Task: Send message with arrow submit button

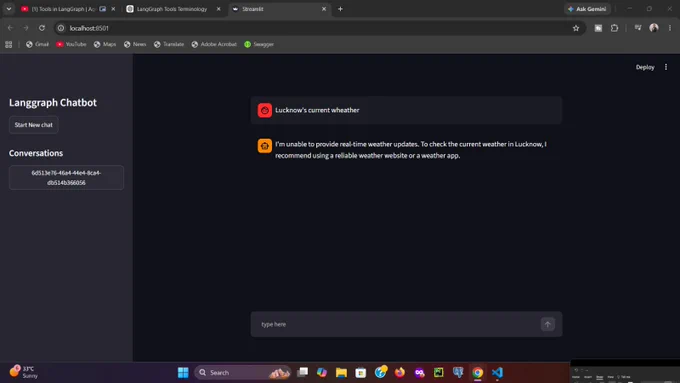Action: tap(547, 324)
